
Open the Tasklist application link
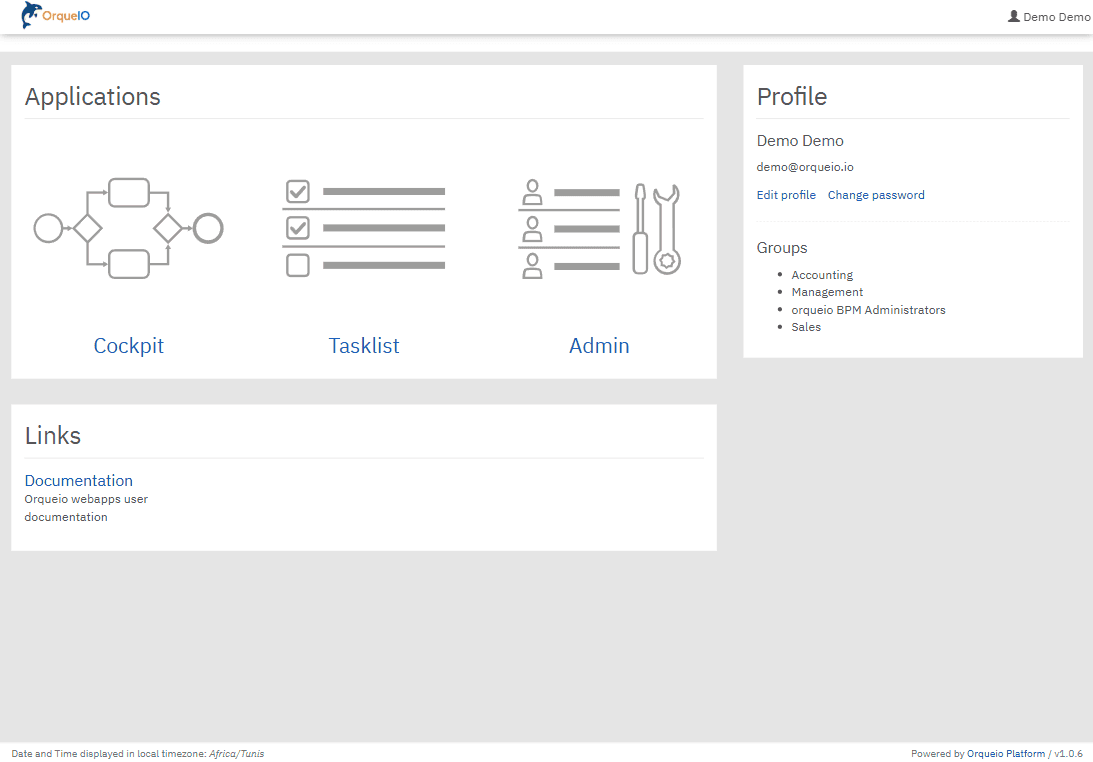363,345
